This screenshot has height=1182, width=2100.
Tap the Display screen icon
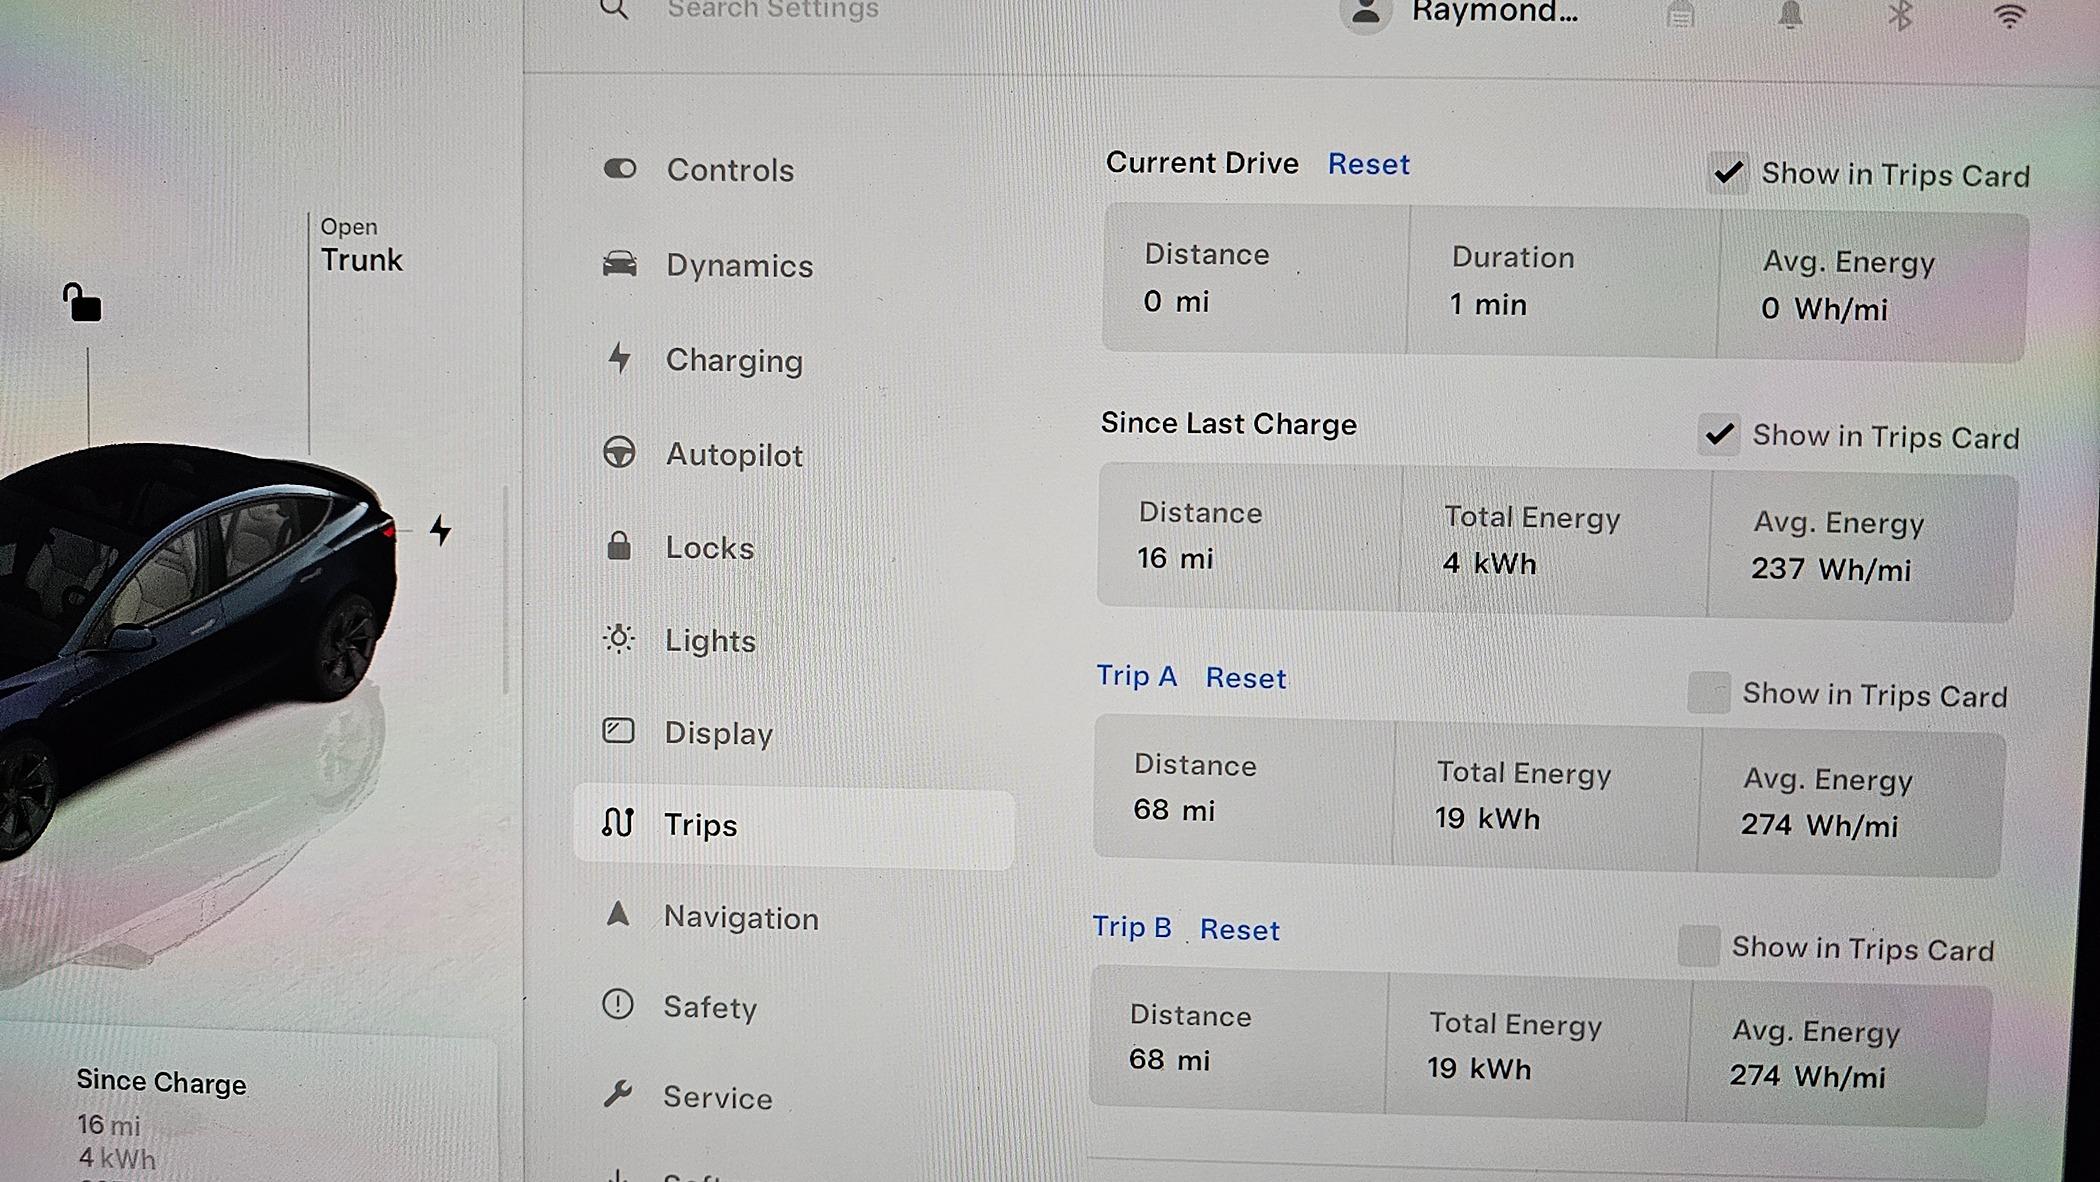click(618, 731)
